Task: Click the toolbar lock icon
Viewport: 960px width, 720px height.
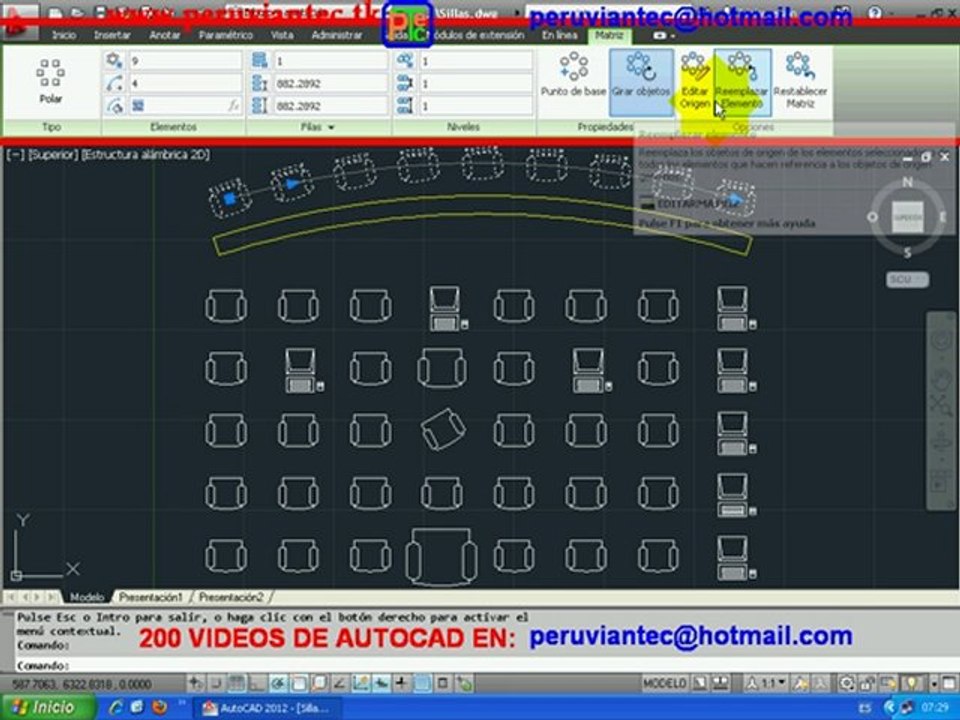Action: click(x=867, y=683)
